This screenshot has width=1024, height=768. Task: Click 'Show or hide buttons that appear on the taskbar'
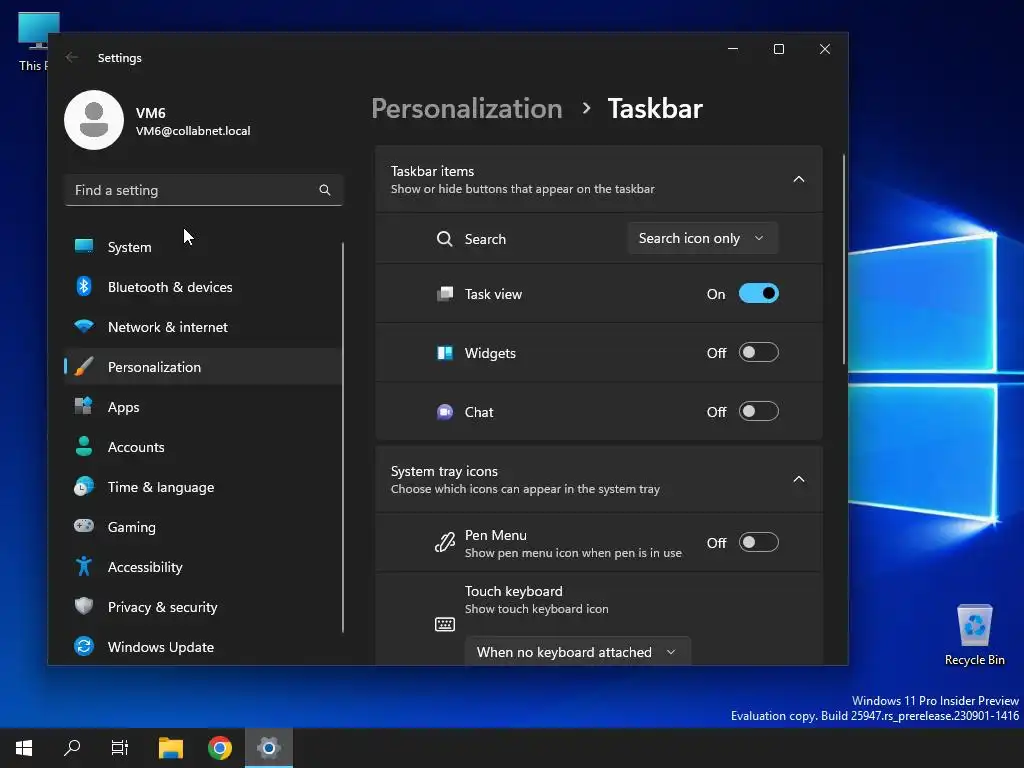522,189
